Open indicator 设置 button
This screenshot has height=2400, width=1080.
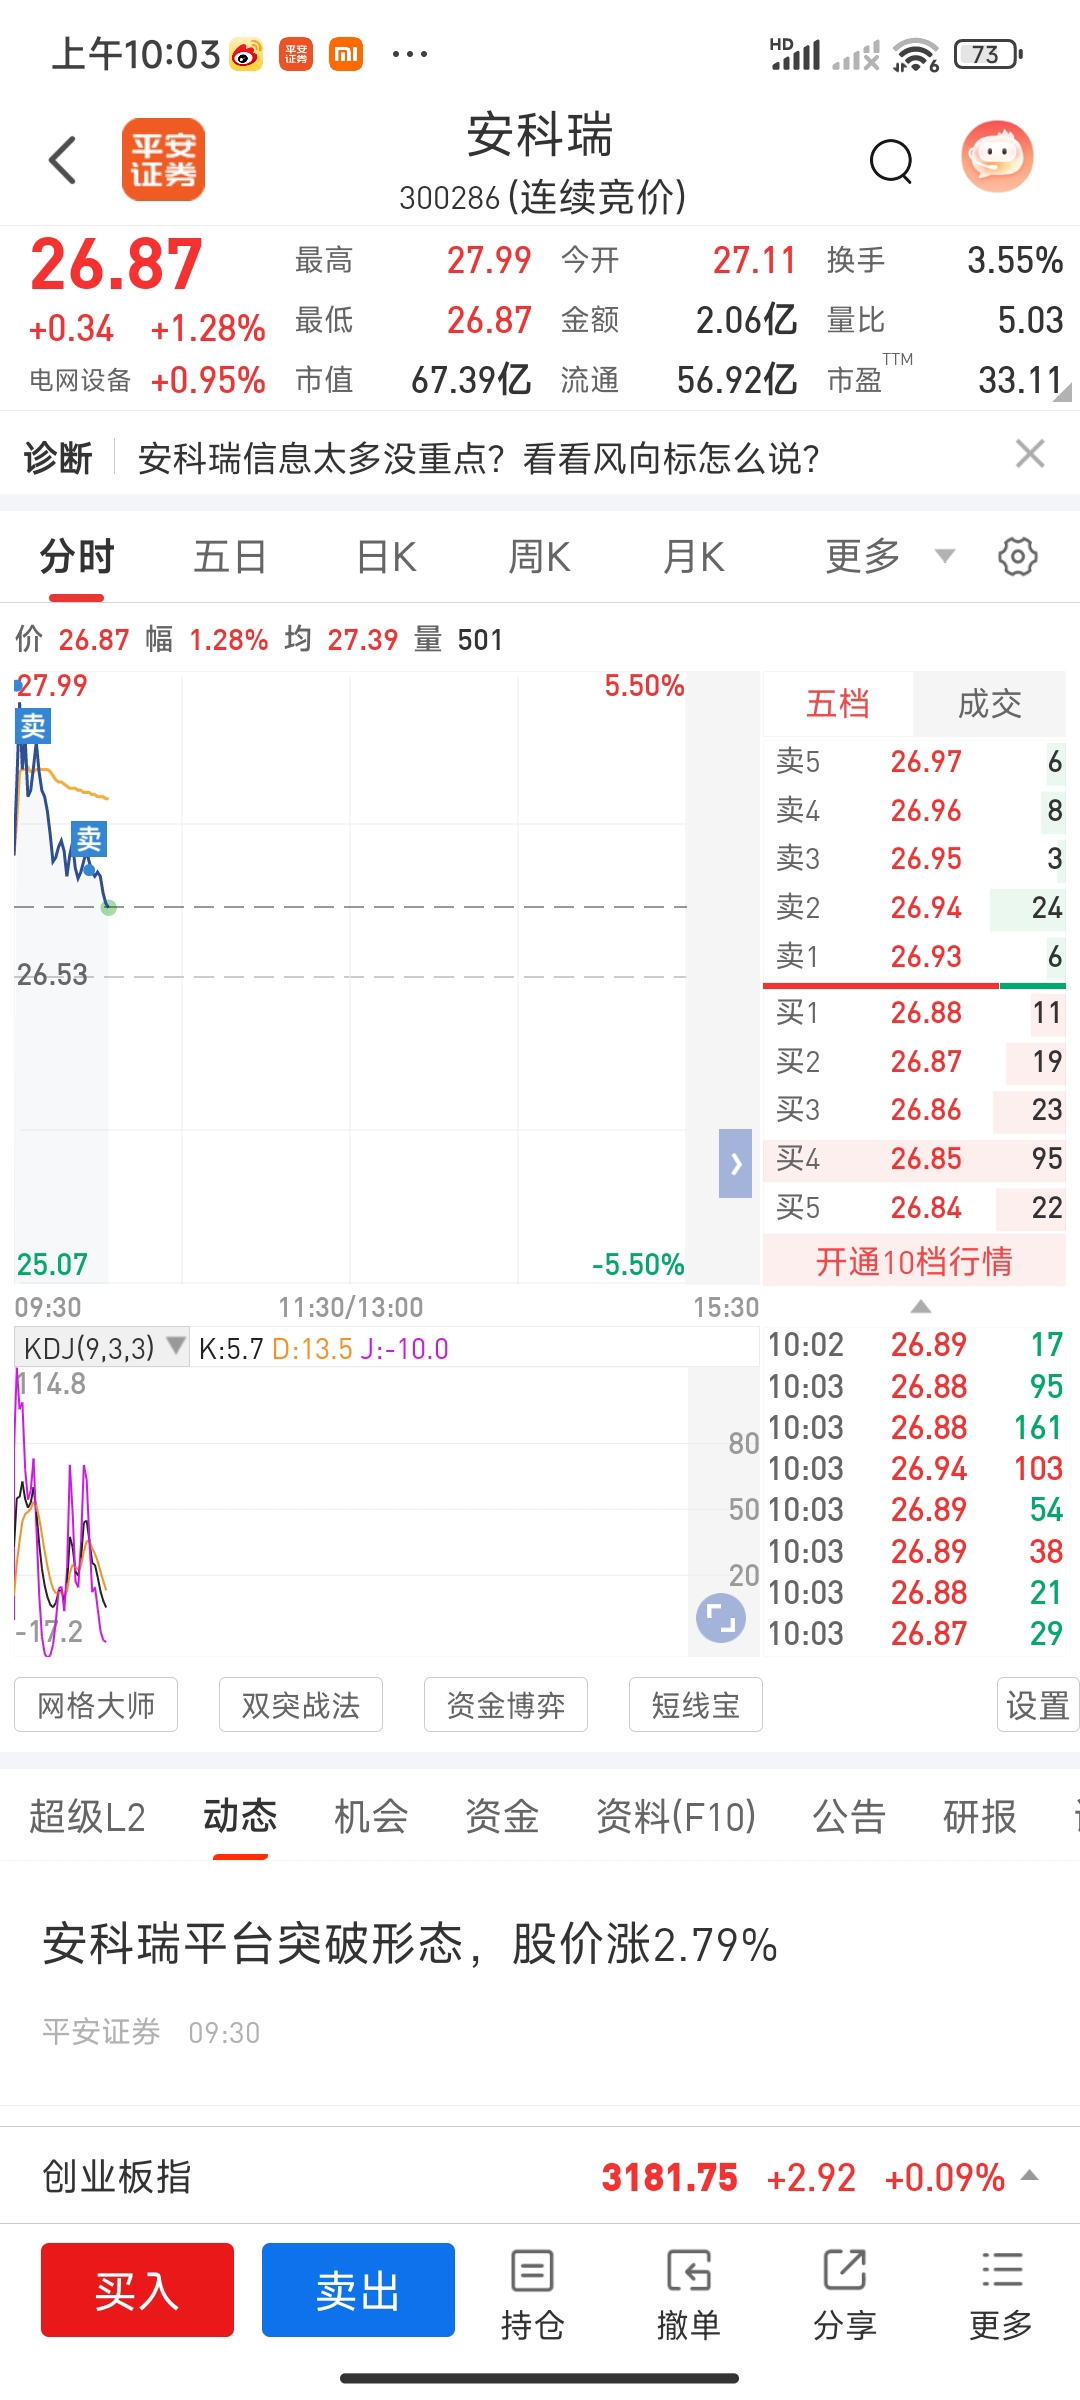pyautogui.click(x=1038, y=1705)
